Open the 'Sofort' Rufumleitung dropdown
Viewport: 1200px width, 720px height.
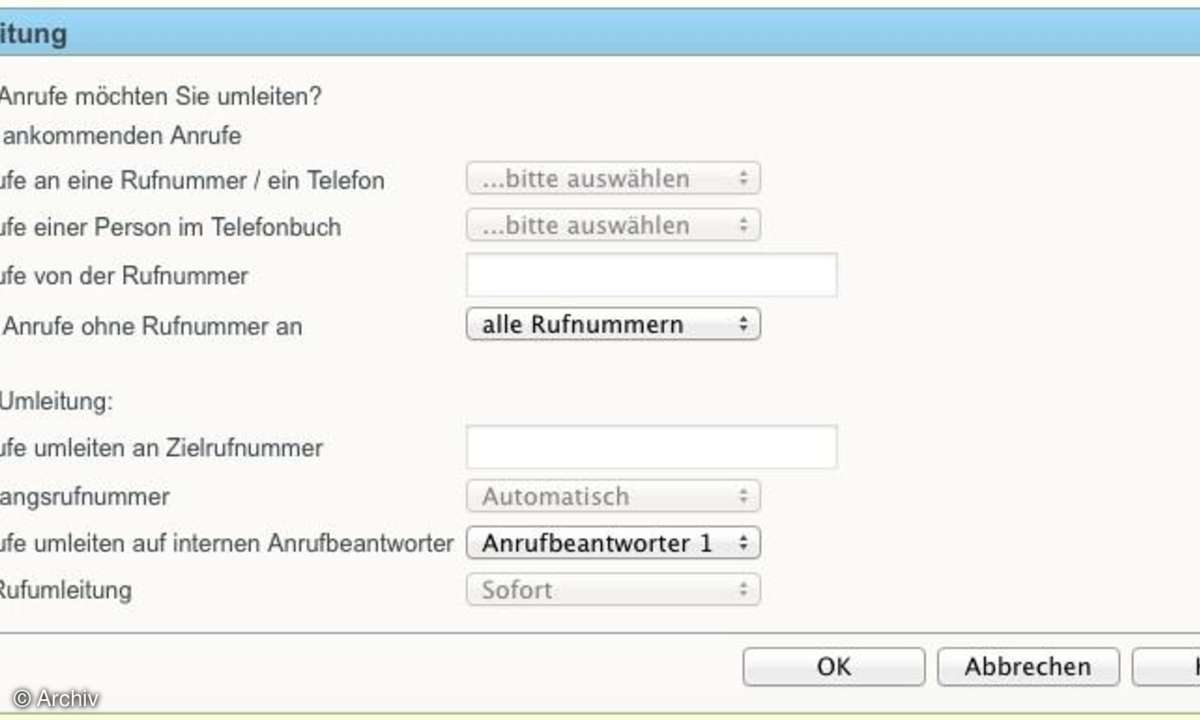click(x=613, y=589)
